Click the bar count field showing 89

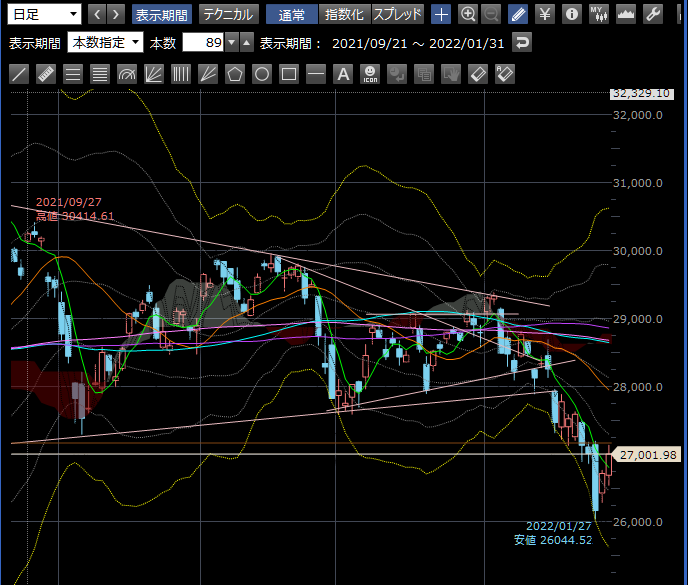coord(203,43)
